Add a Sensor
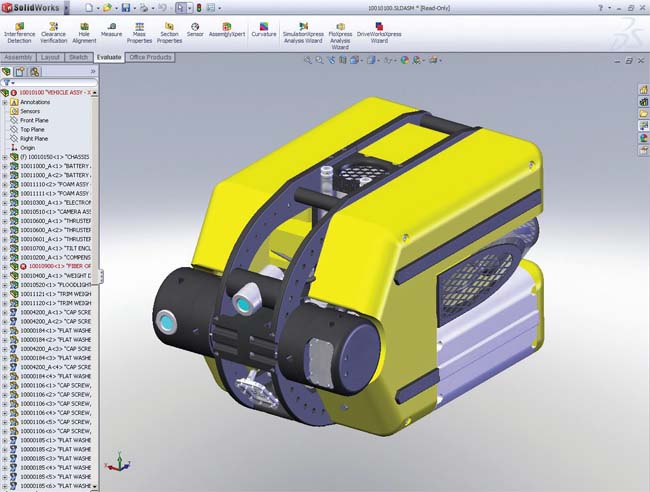Screen dimensions: 650x492 [x=195, y=30]
